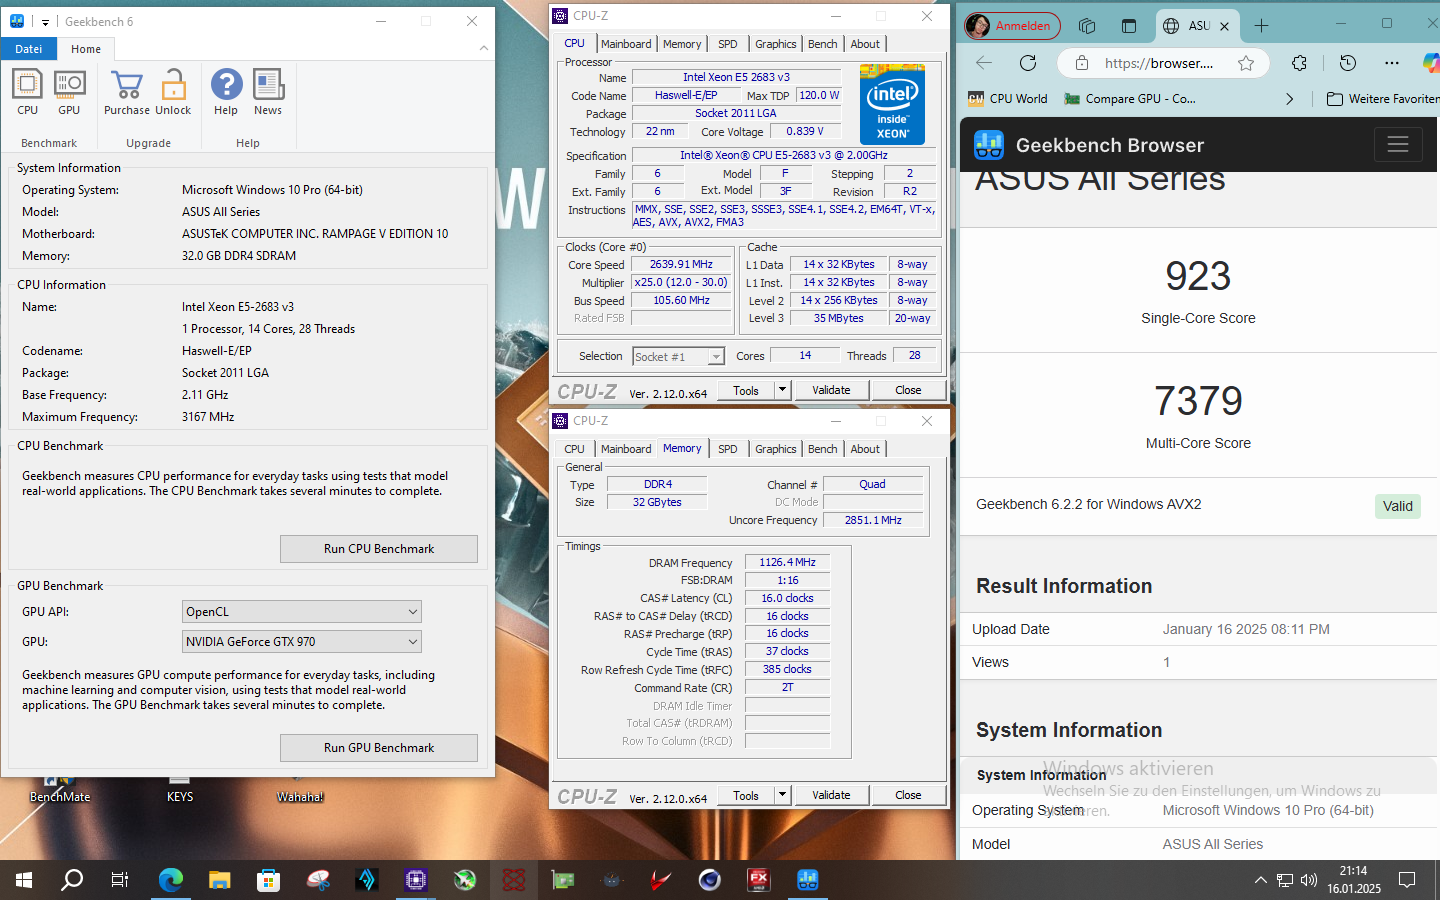This screenshot has height=900, width=1440.
Task: Open CPU World bookmark
Action: pos(1008,99)
